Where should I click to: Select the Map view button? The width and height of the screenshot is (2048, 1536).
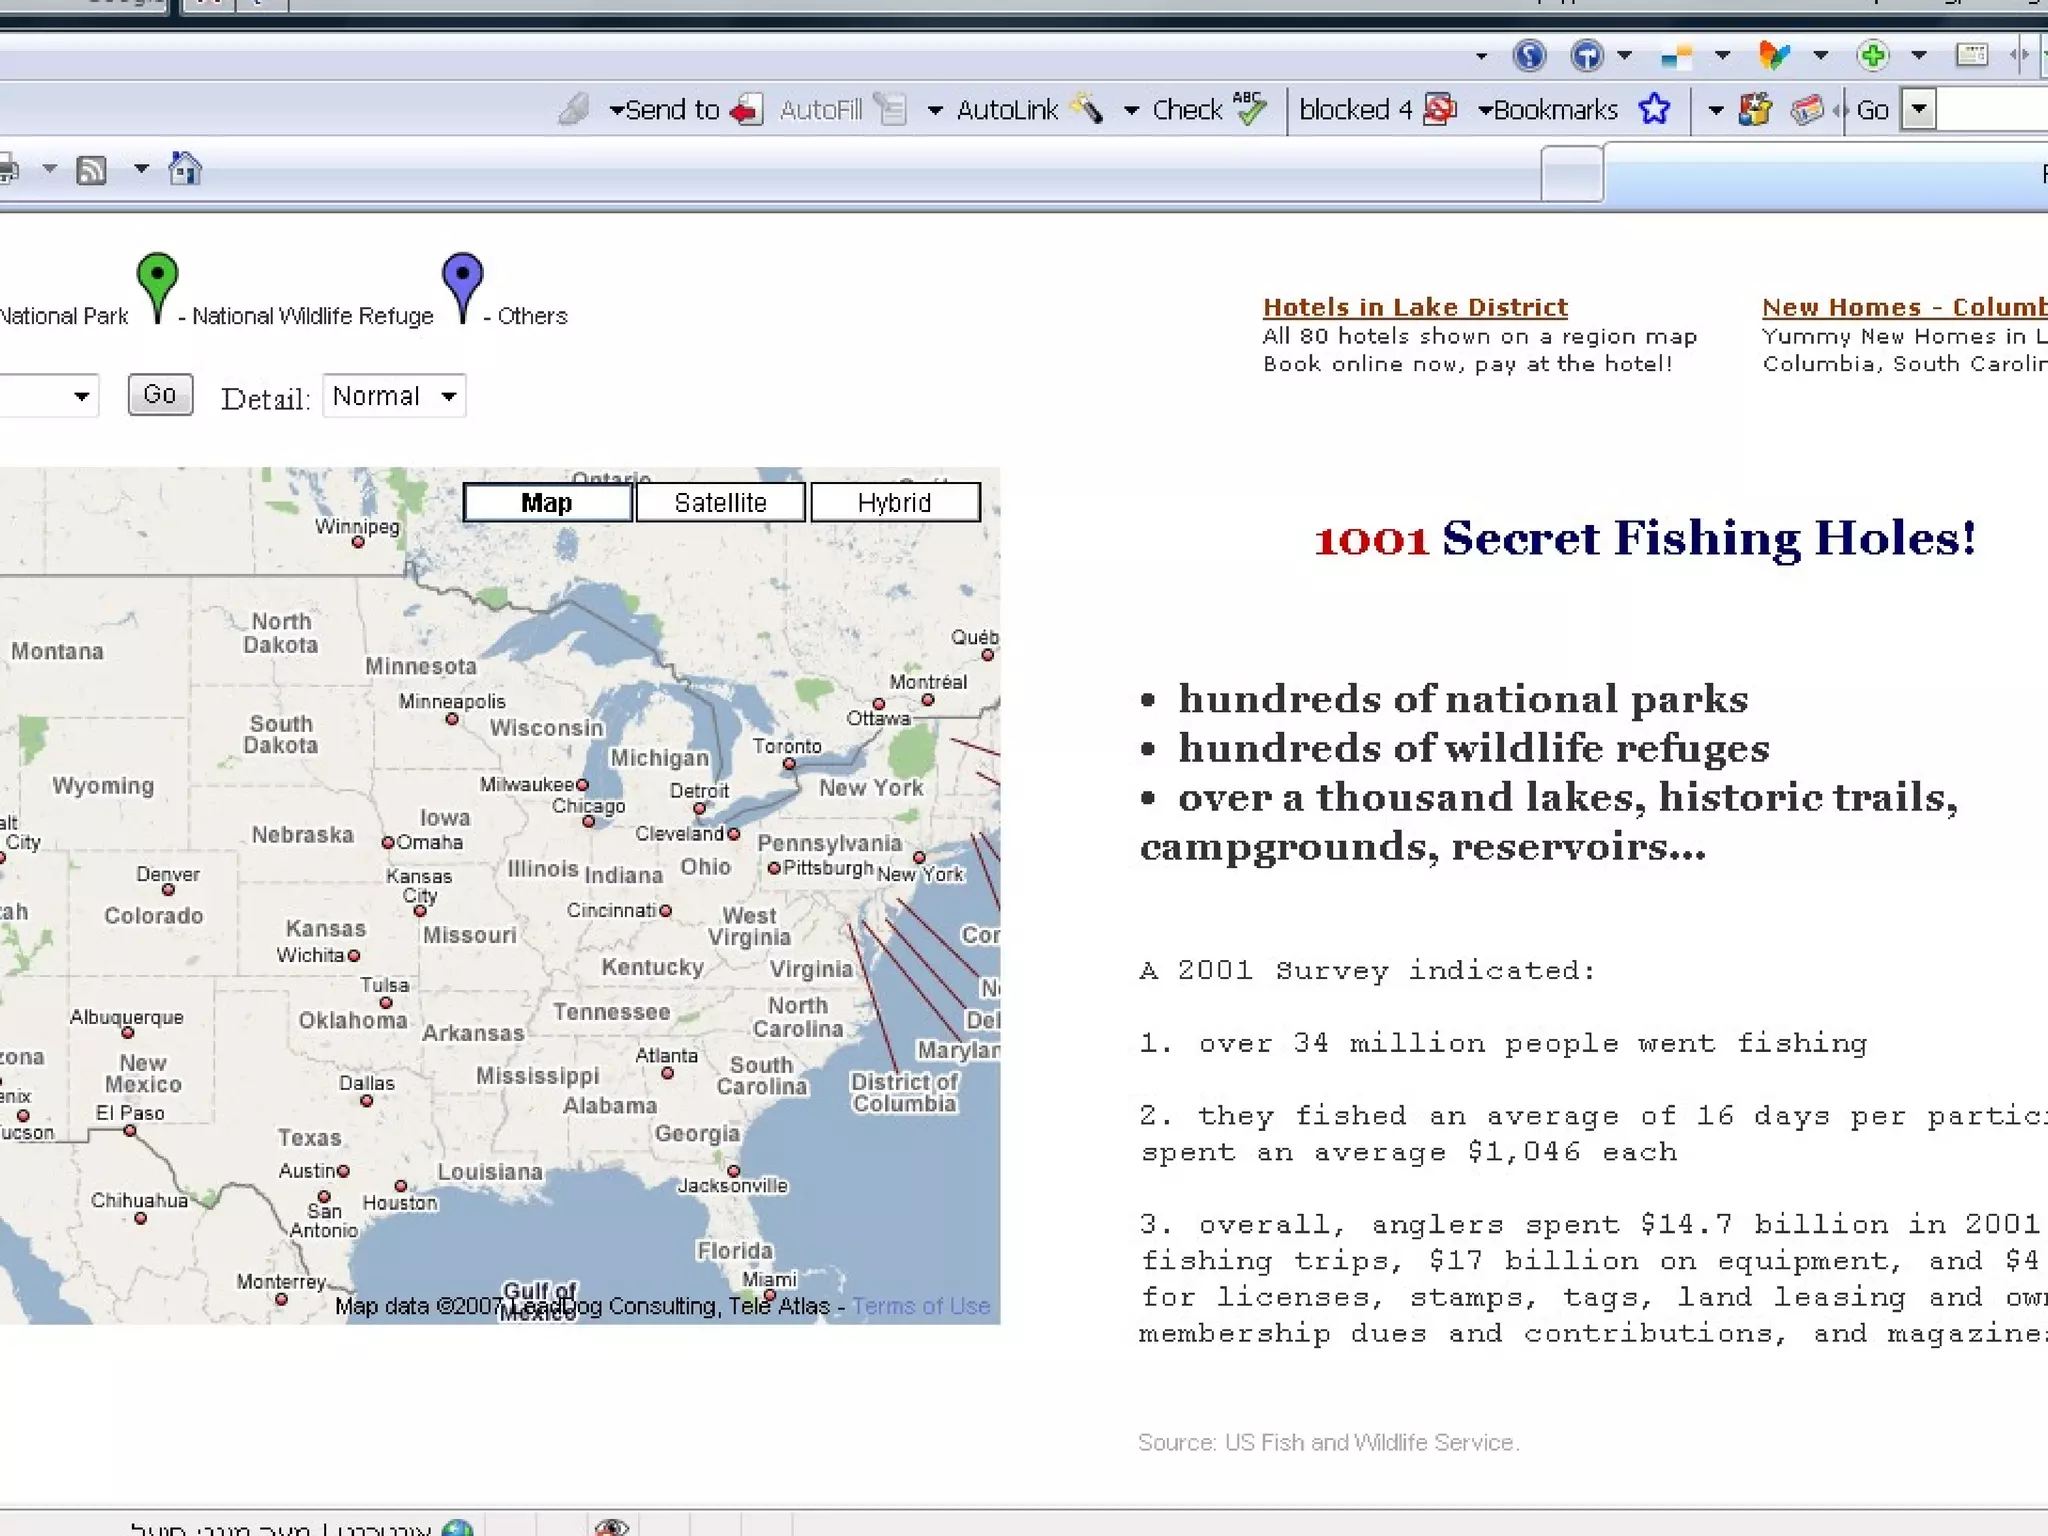click(547, 502)
